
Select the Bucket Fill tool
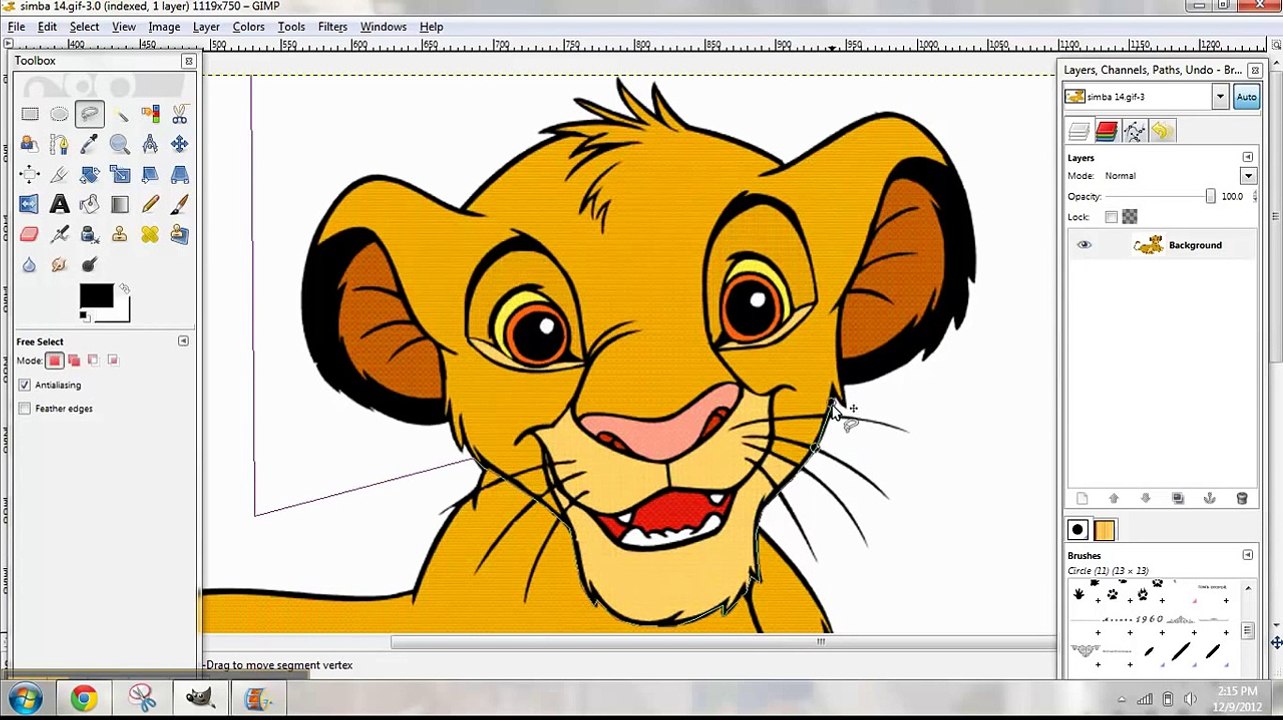(x=89, y=205)
